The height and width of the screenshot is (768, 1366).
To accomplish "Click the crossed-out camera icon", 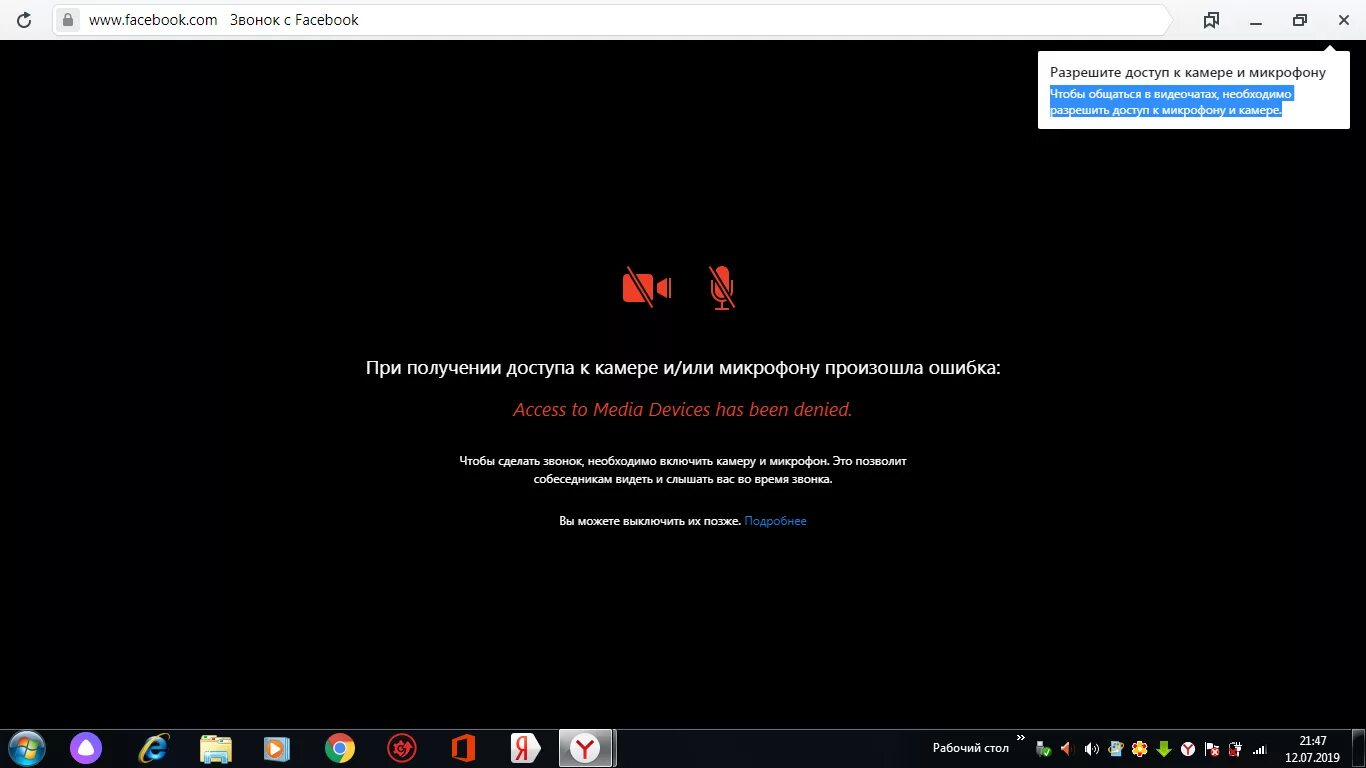I will (647, 288).
